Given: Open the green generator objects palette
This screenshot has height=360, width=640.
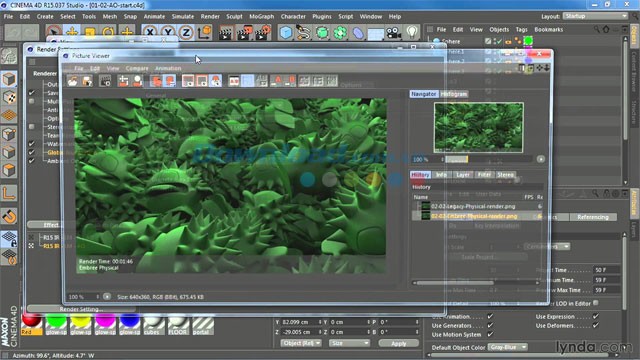Looking at the screenshot, I should click(322, 32).
